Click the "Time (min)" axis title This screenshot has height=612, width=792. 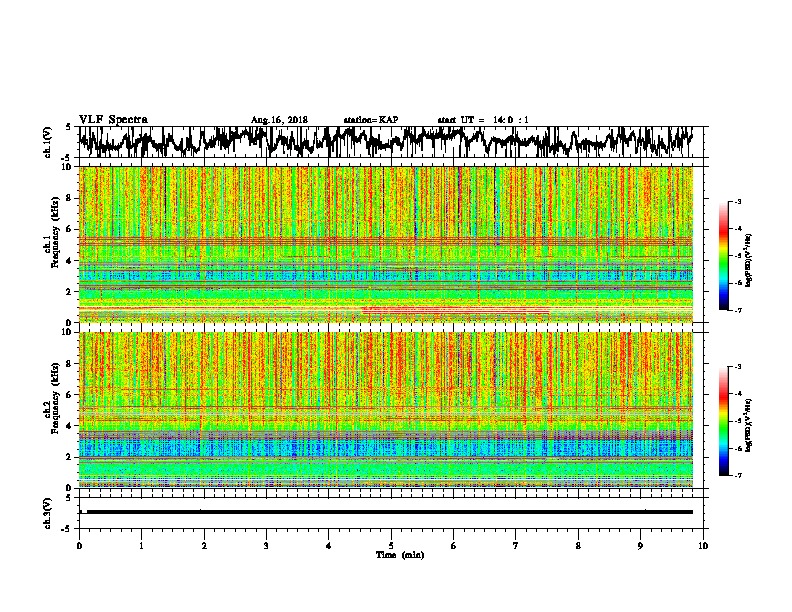(x=400, y=555)
